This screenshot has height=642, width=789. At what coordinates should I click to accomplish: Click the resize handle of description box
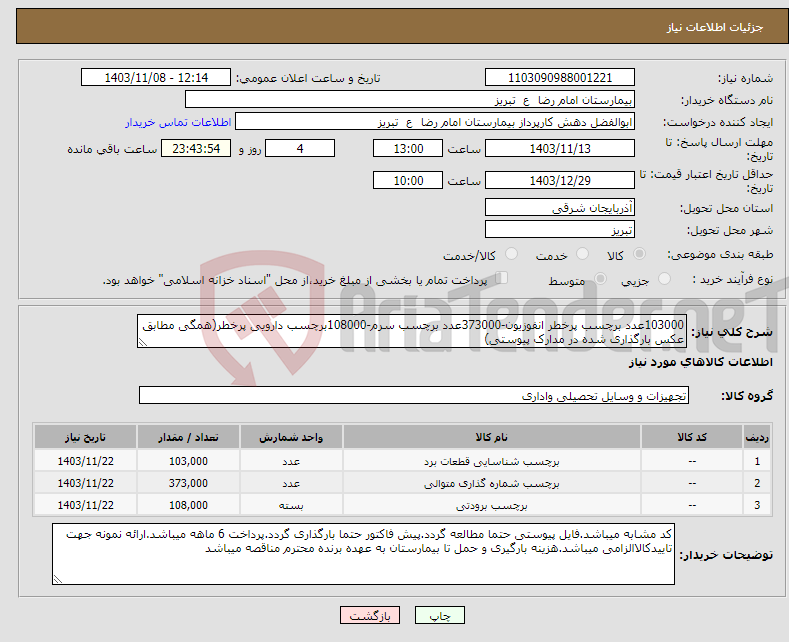tap(143, 343)
